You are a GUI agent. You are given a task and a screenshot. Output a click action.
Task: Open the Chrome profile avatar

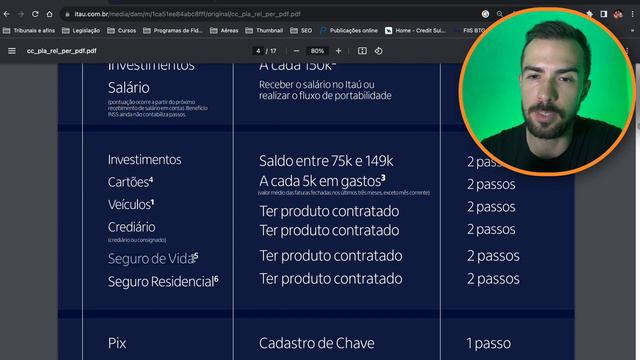tap(618, 14)
